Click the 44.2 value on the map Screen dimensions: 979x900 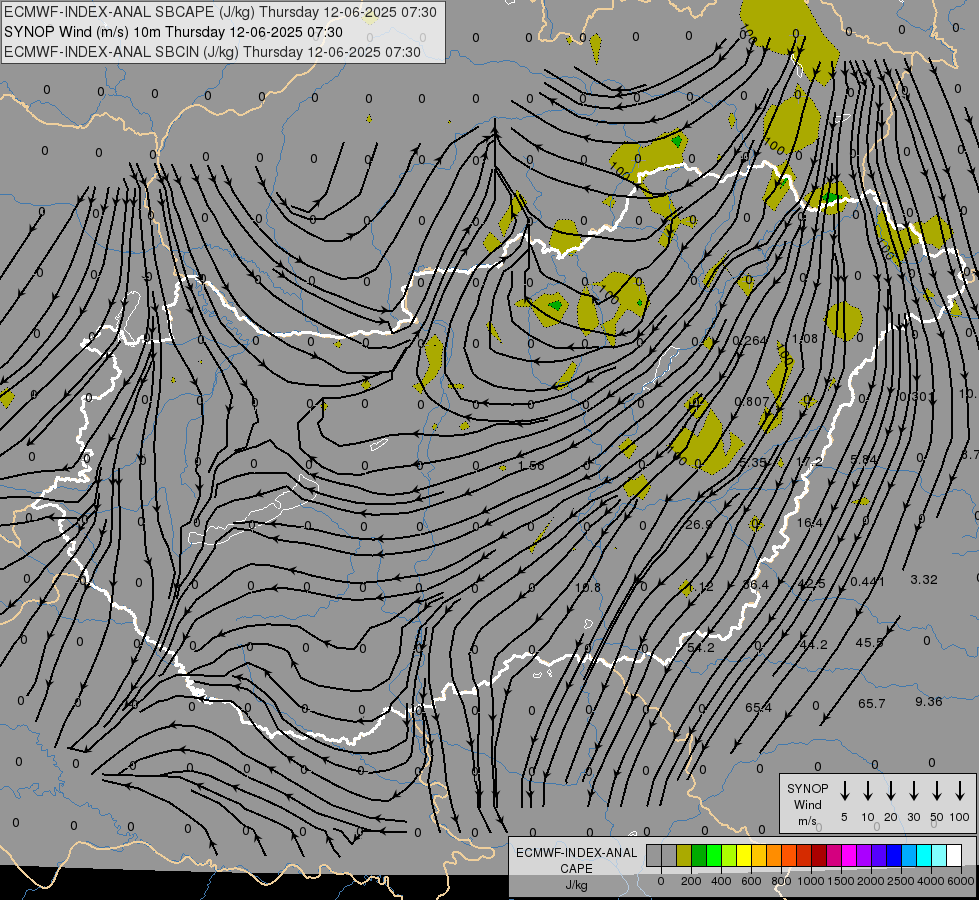(x=814, y=645)
